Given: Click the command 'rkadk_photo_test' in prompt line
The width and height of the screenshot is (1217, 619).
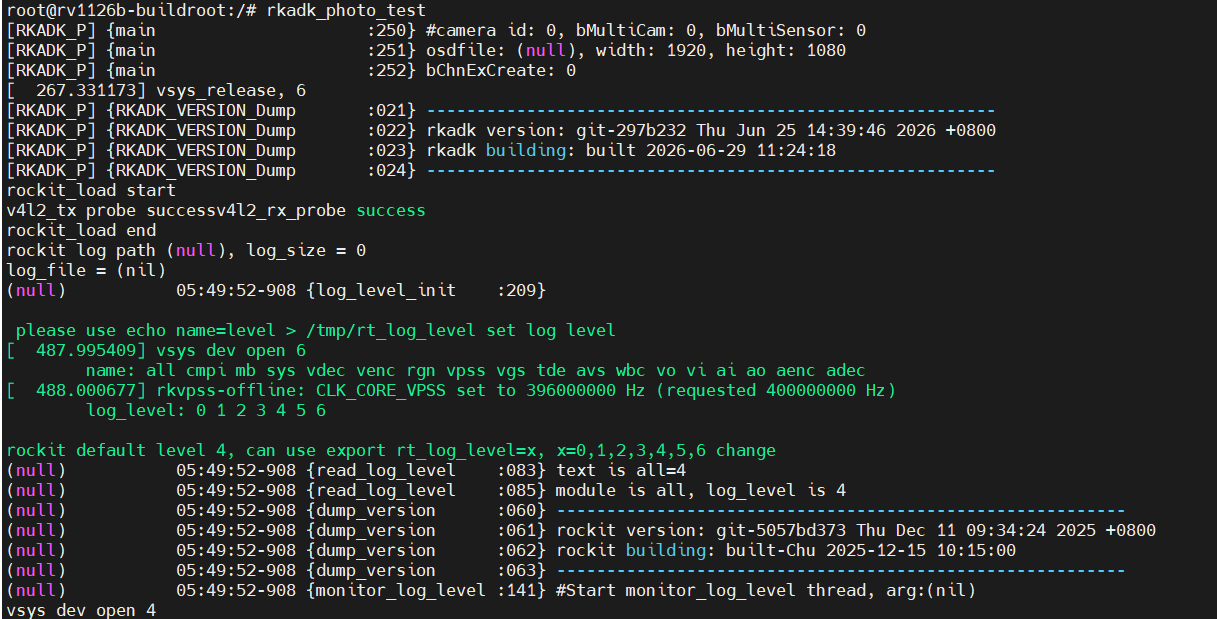Looking at the screenshot, I should 346,10.
